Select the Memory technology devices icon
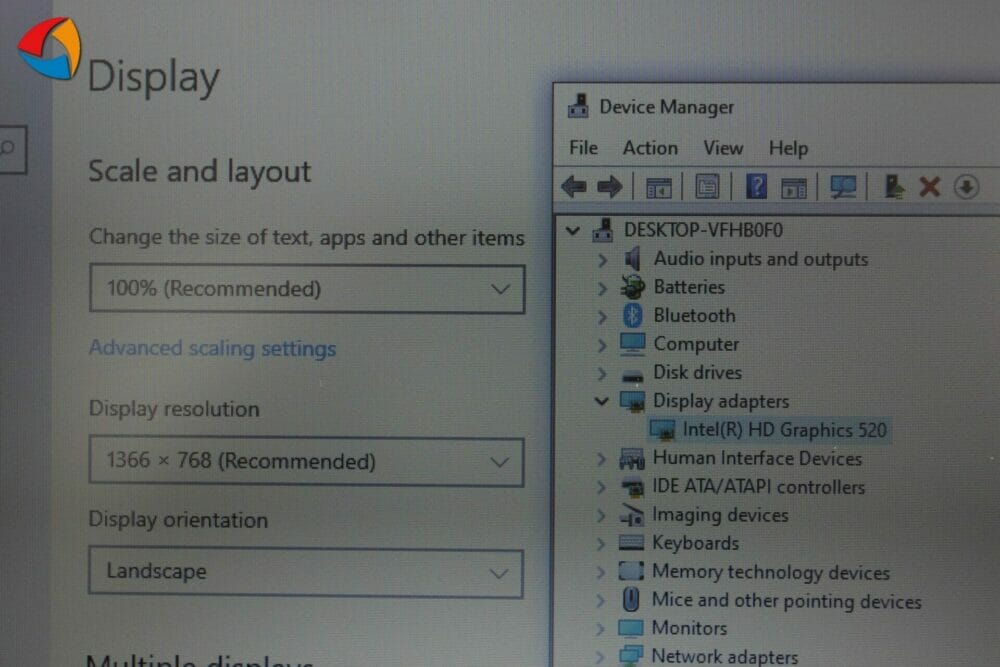The image size is (1000, 667). tap(631, 571)
